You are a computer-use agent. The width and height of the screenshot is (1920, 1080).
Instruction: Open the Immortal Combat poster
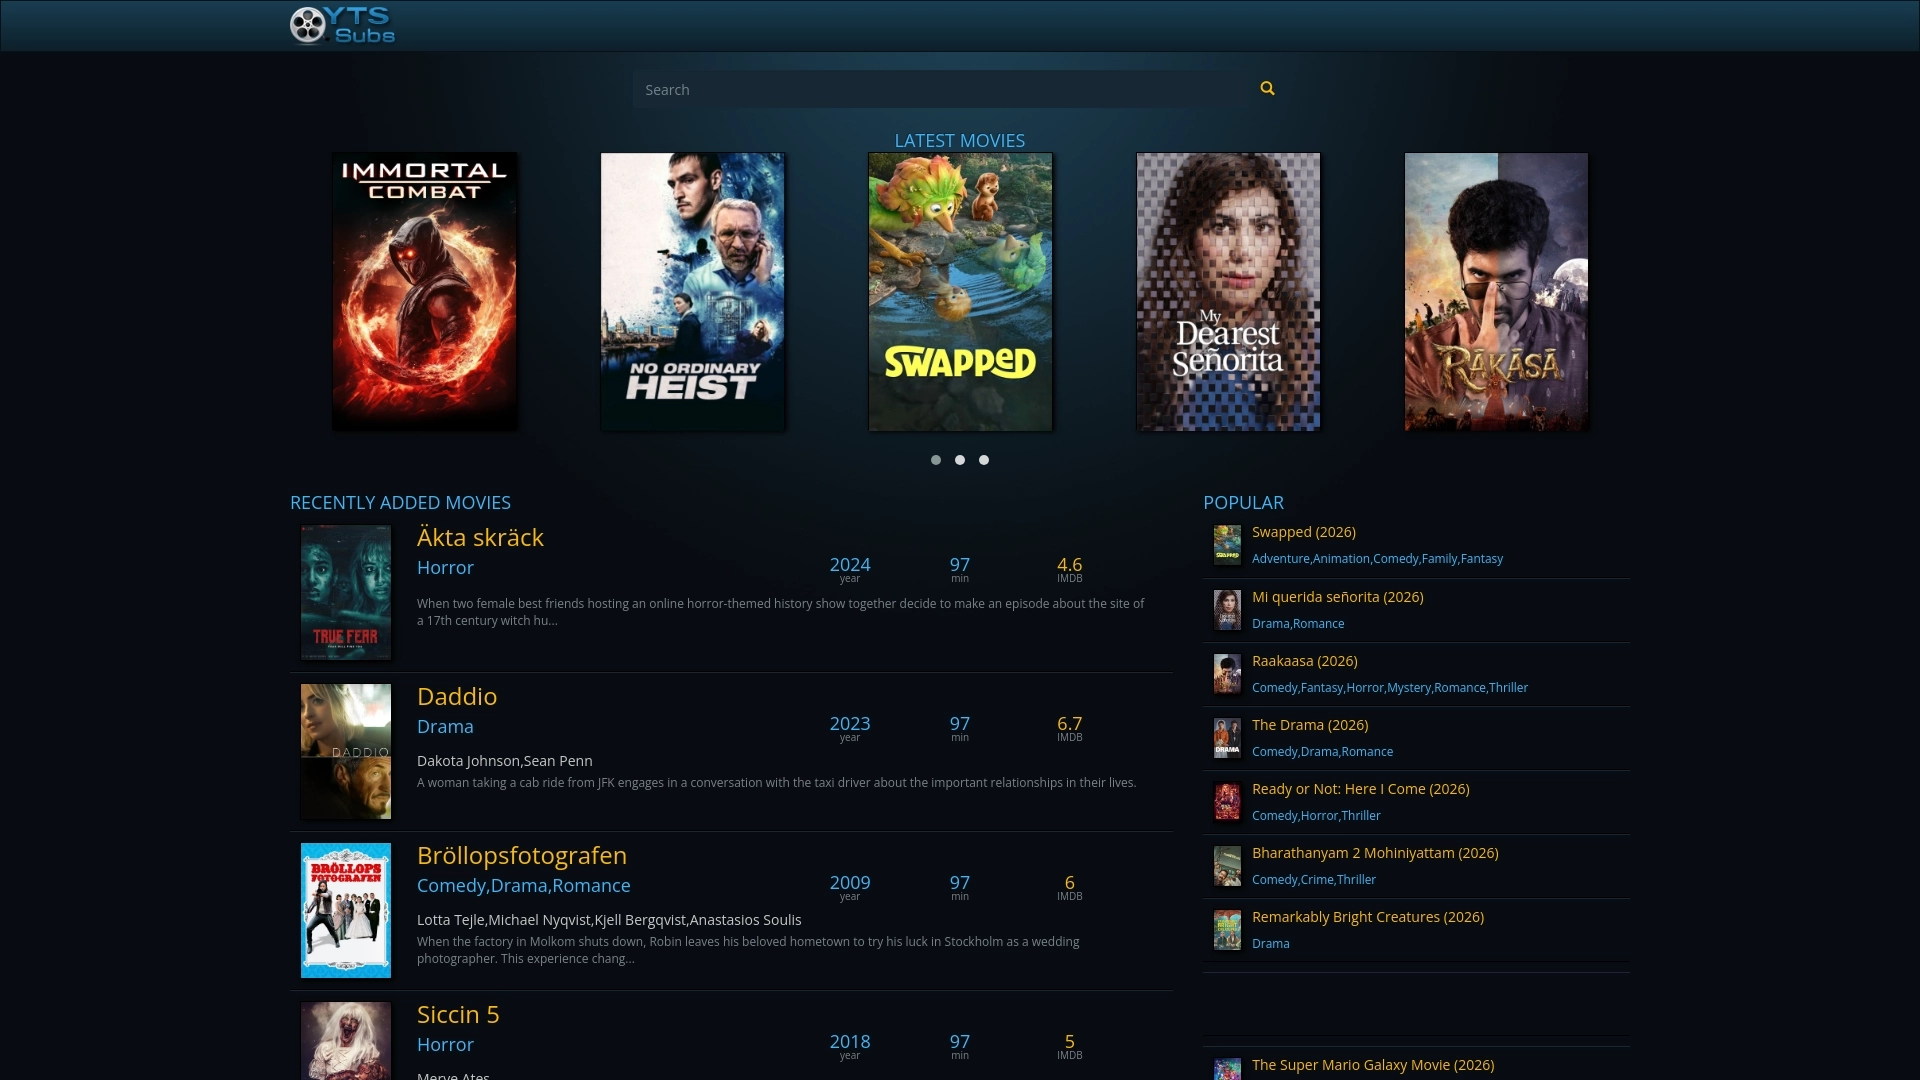coord(425,292)
